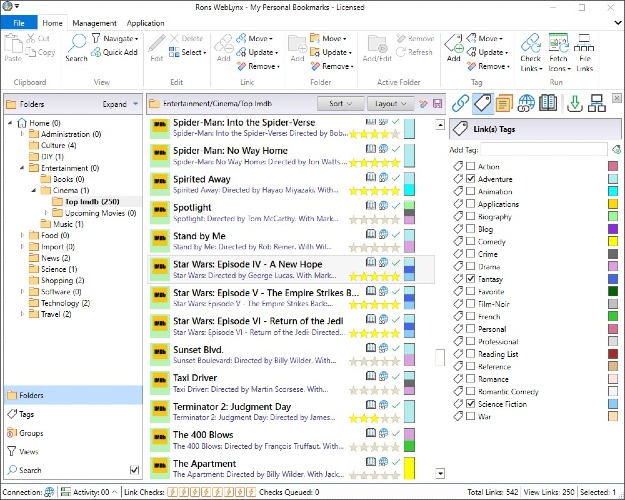The height and width of the screenshot is (500, 625).
Task: Uncheck the Adventure tag checkbox
Action: point(470,179)
